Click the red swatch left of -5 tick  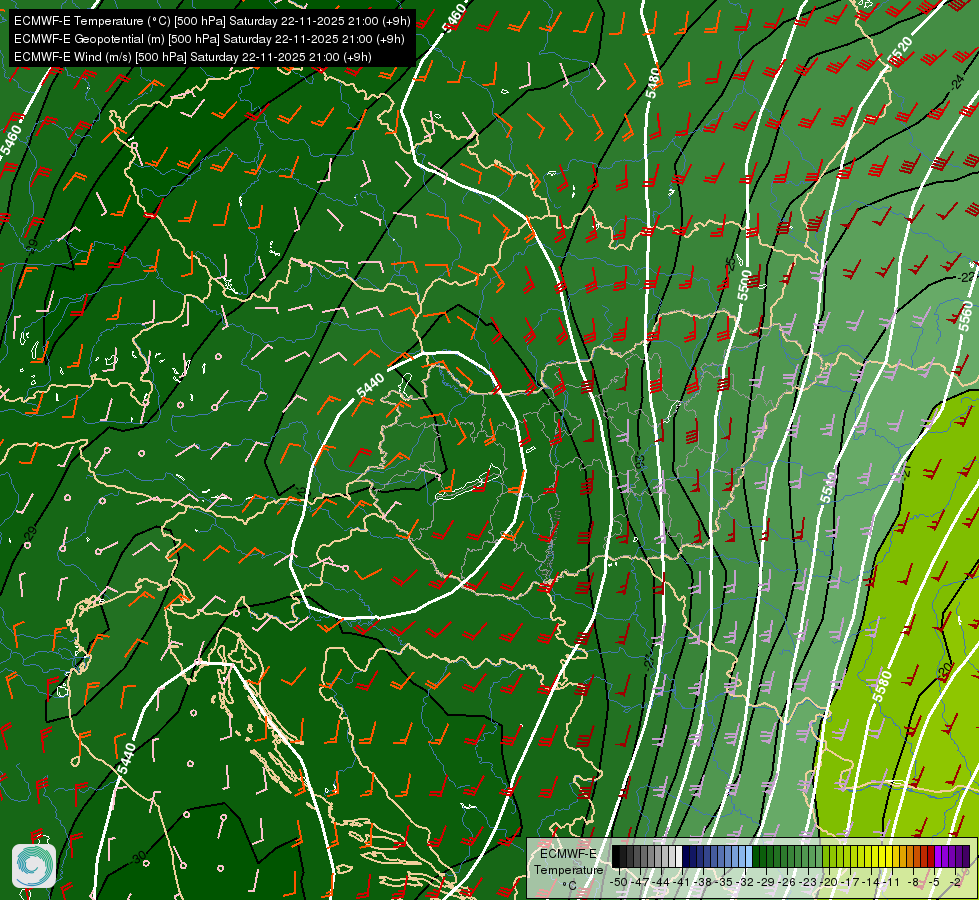tap(931, 856)
